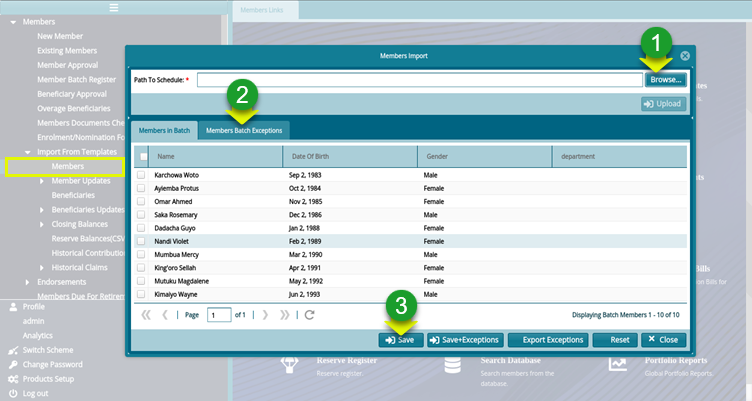Expand the Member Updates node
The height and width of the screenshot is (401, 752).
tap(42, 181)
